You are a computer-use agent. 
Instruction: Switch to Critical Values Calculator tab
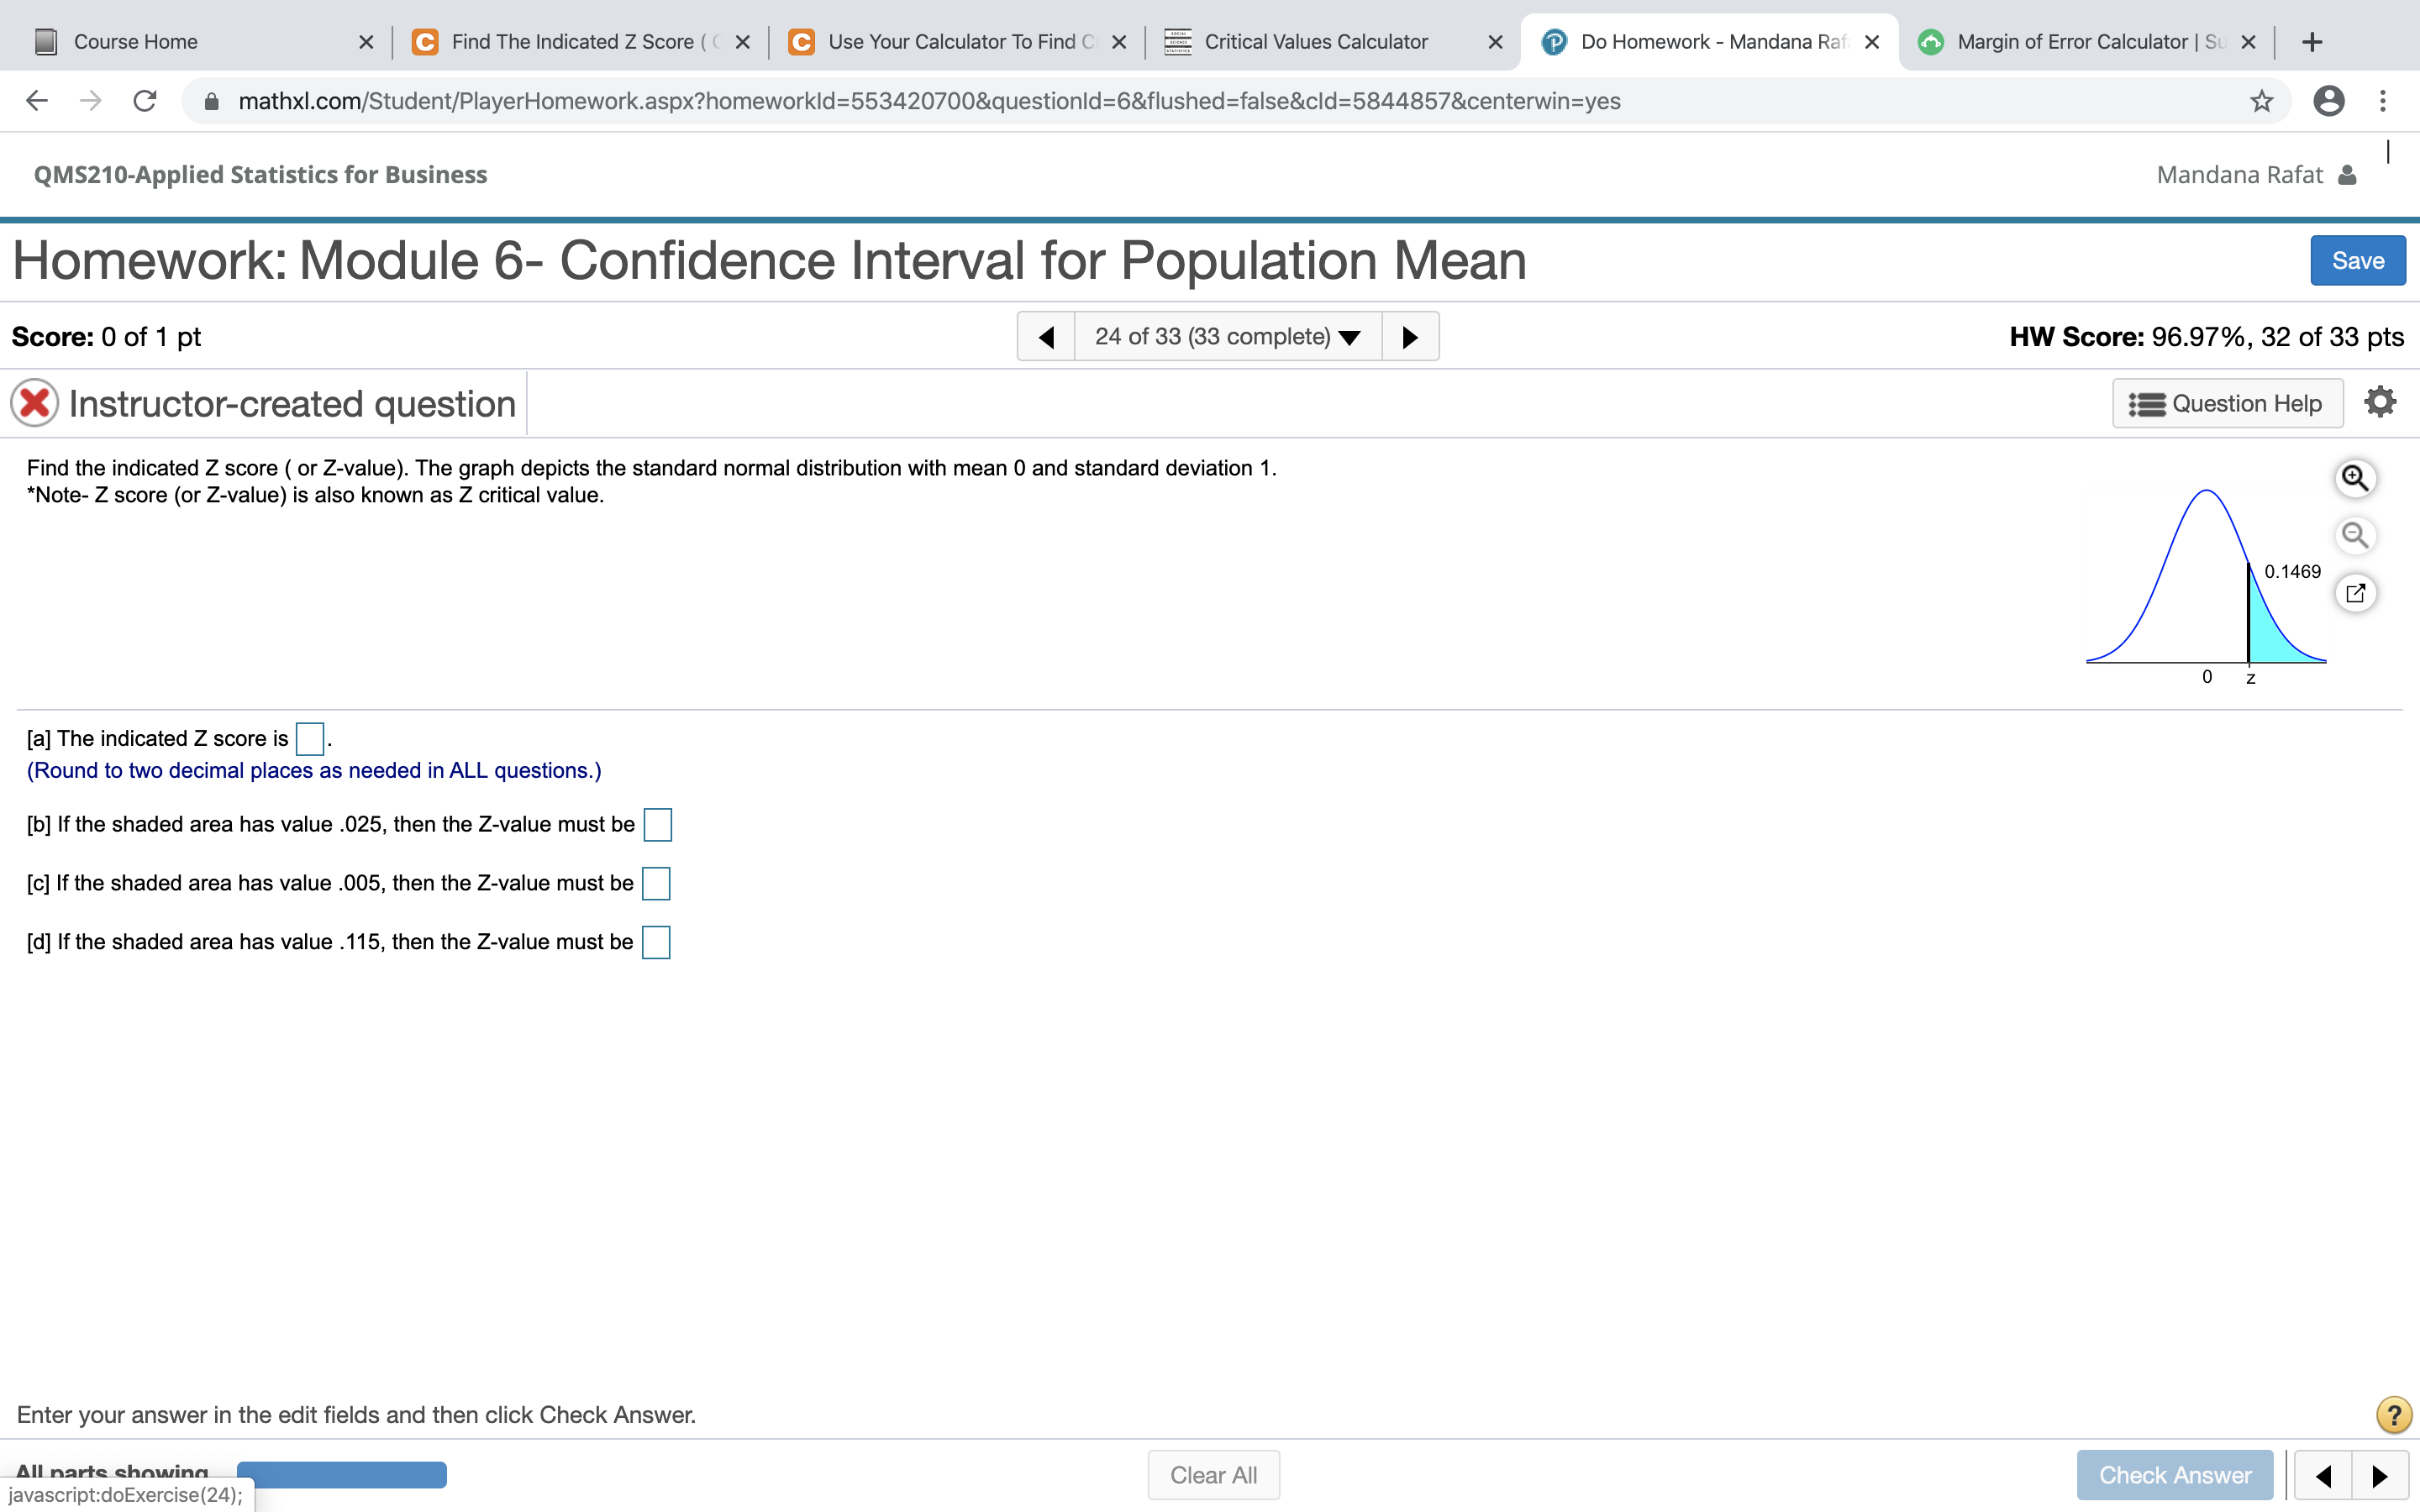tap(1315, 42)
